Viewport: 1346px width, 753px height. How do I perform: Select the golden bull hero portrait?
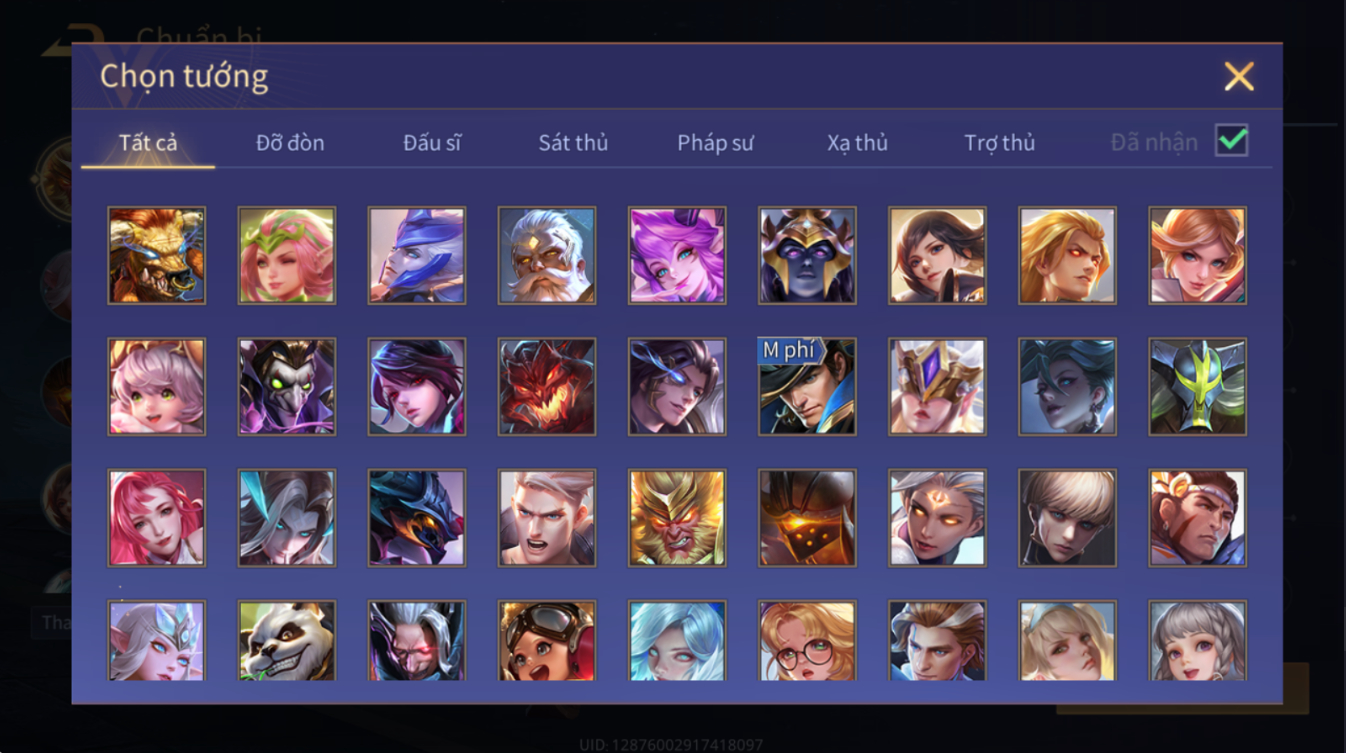coord(157,255)
